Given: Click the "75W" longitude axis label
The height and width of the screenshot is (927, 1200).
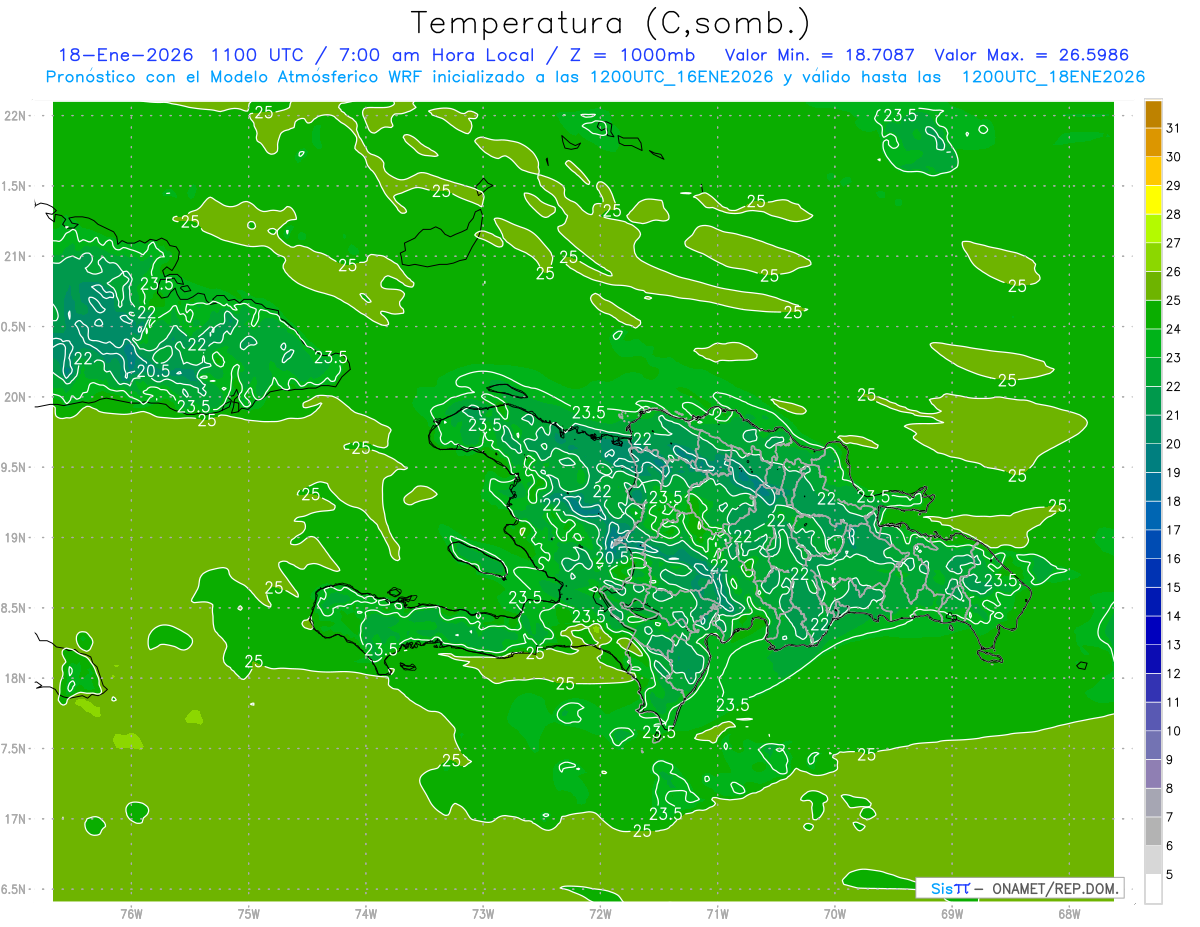Looking at the screenshot, I should 249,912.
